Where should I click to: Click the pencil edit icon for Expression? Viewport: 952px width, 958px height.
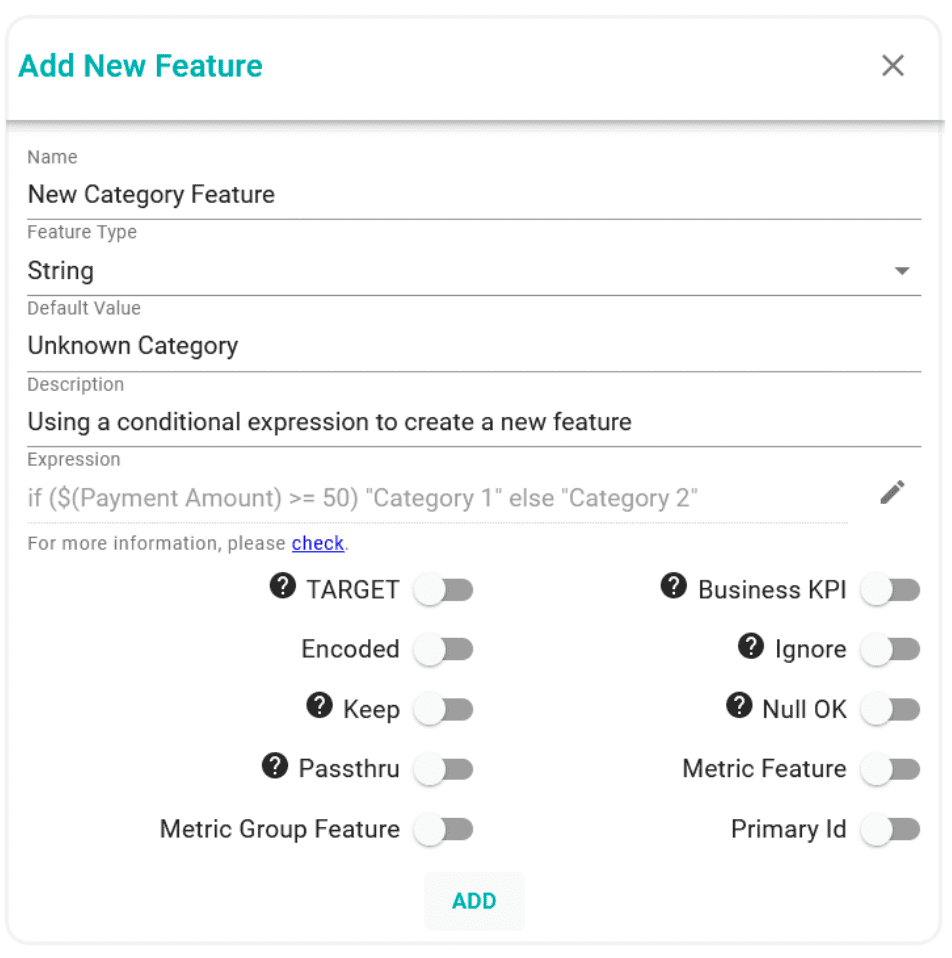point(892,493)
